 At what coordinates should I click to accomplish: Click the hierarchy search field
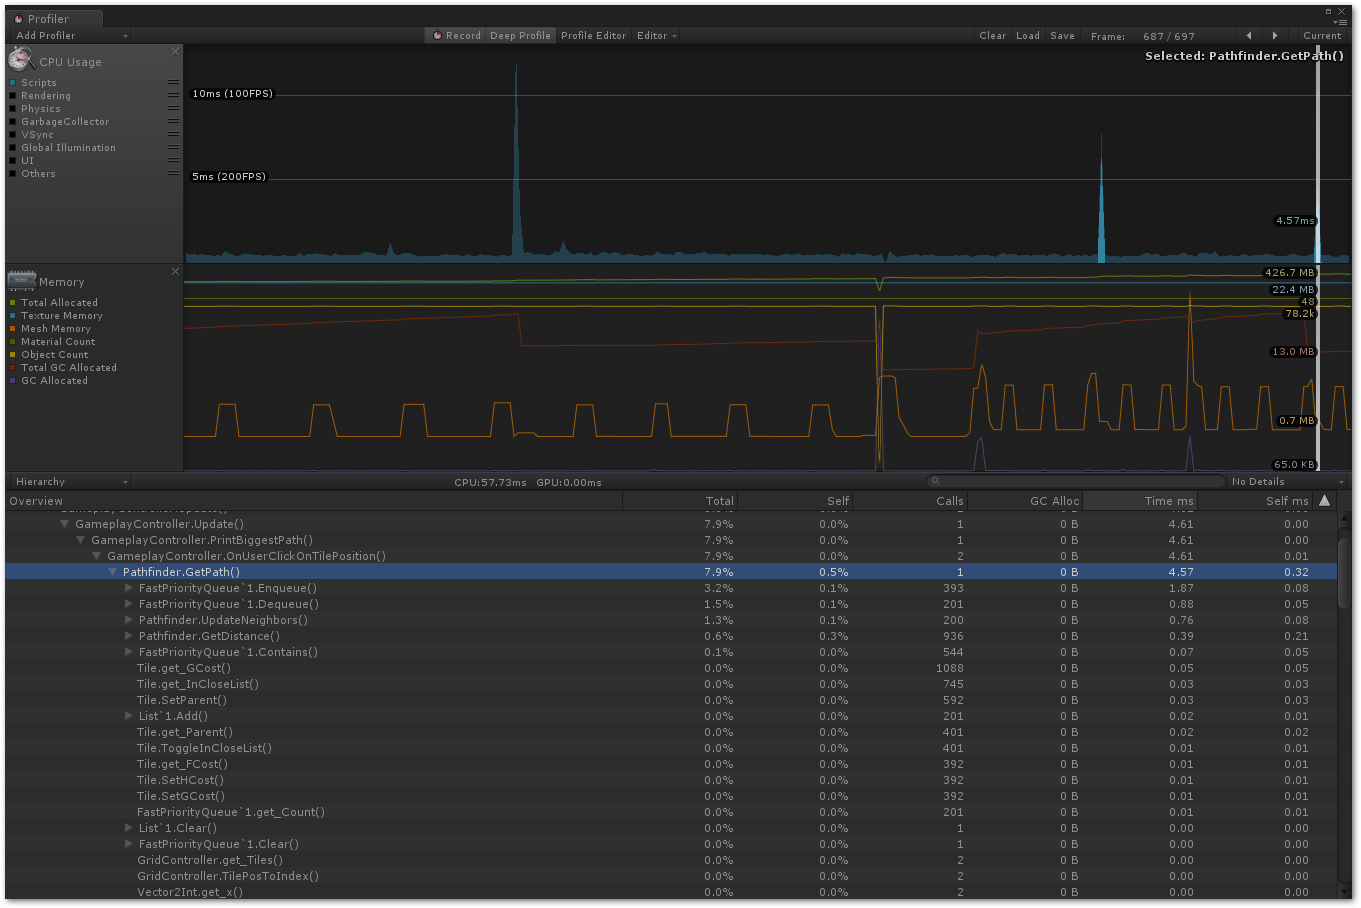tap(1075, 481)
